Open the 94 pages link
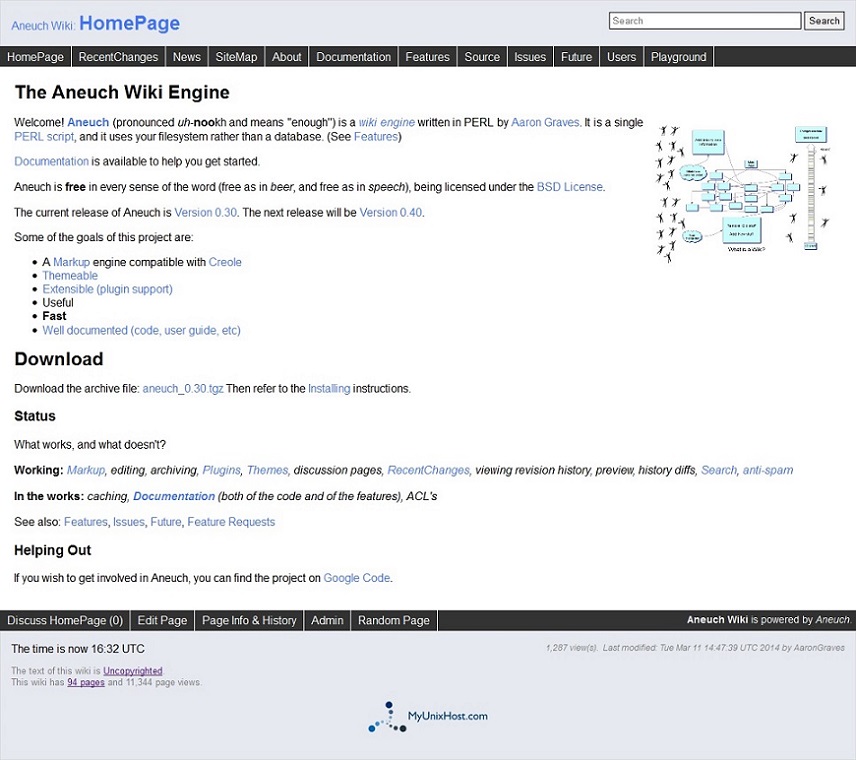856x760 pixels. click(x=86, y=683)
